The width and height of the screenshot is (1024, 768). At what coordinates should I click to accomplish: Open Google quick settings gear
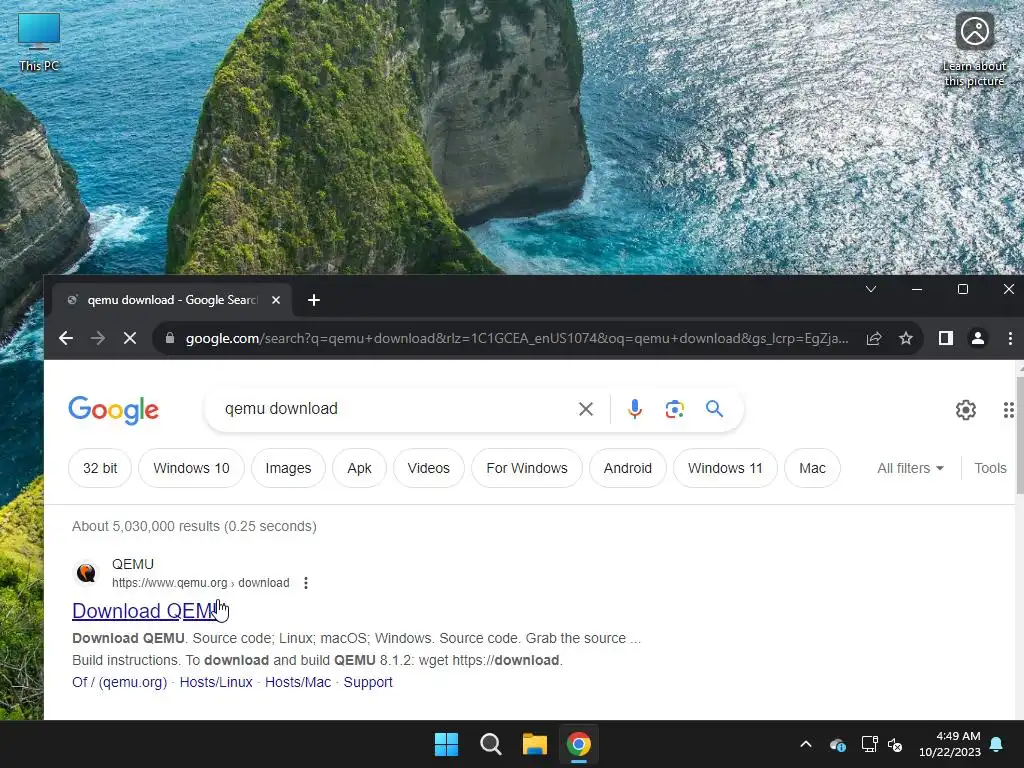click(965, 409)
